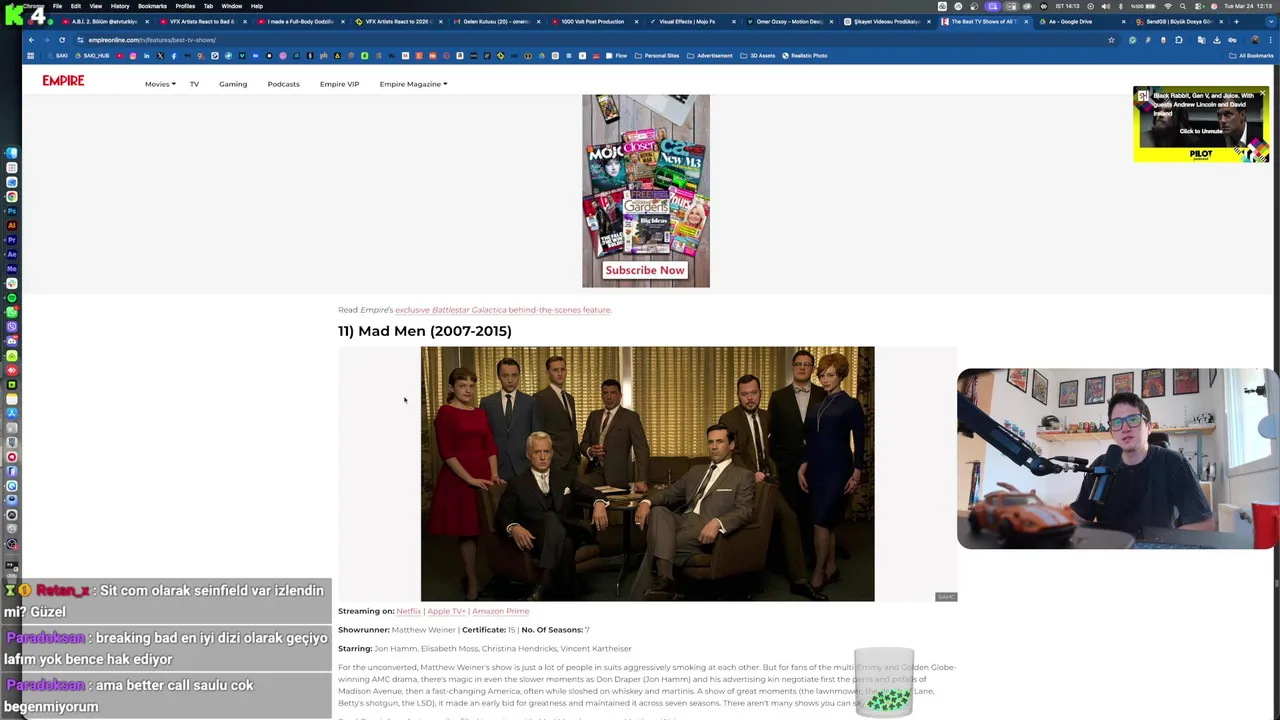Screen dimensions: 1280x720
Task: Open the TV section in Empire nav
Action: click(194, 84)
